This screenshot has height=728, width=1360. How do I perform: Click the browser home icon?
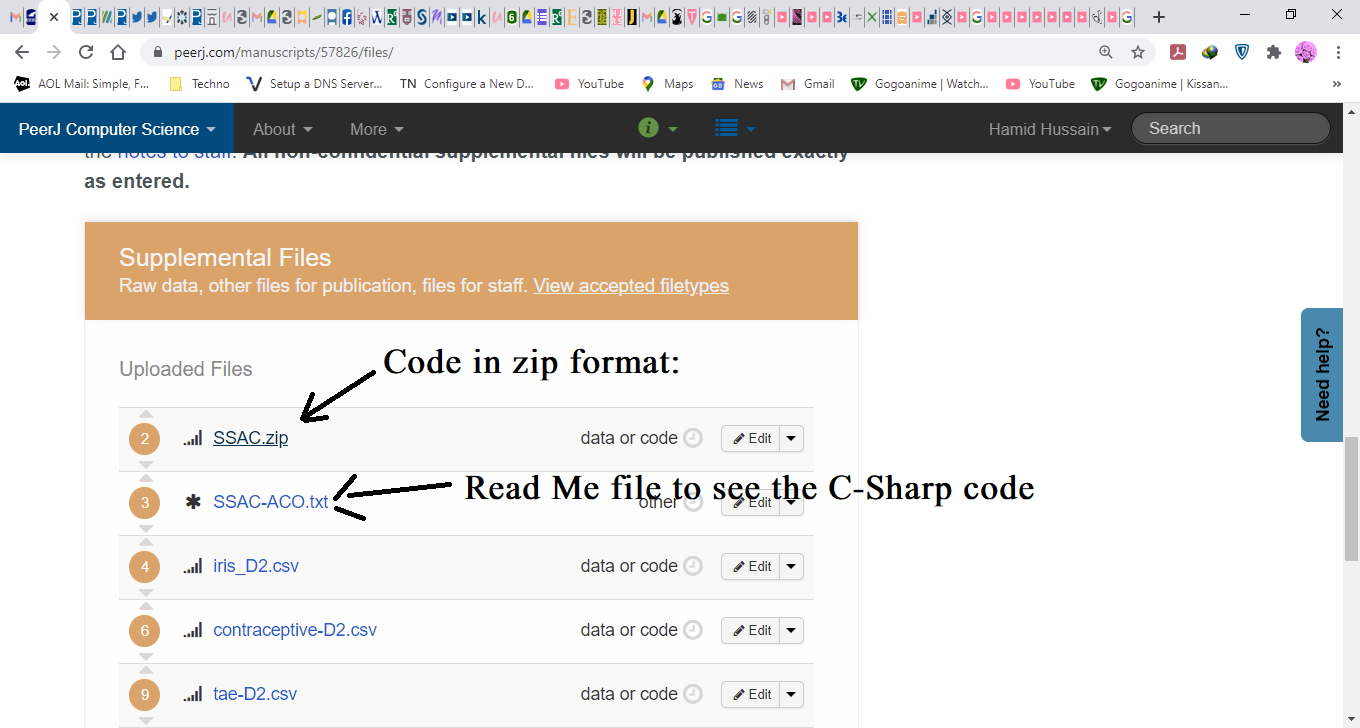[118, 52]
